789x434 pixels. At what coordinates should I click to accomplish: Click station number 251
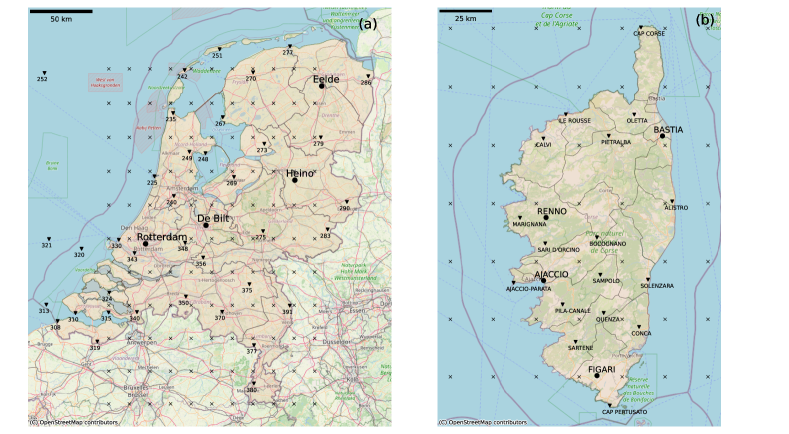(x=217, y=56)
